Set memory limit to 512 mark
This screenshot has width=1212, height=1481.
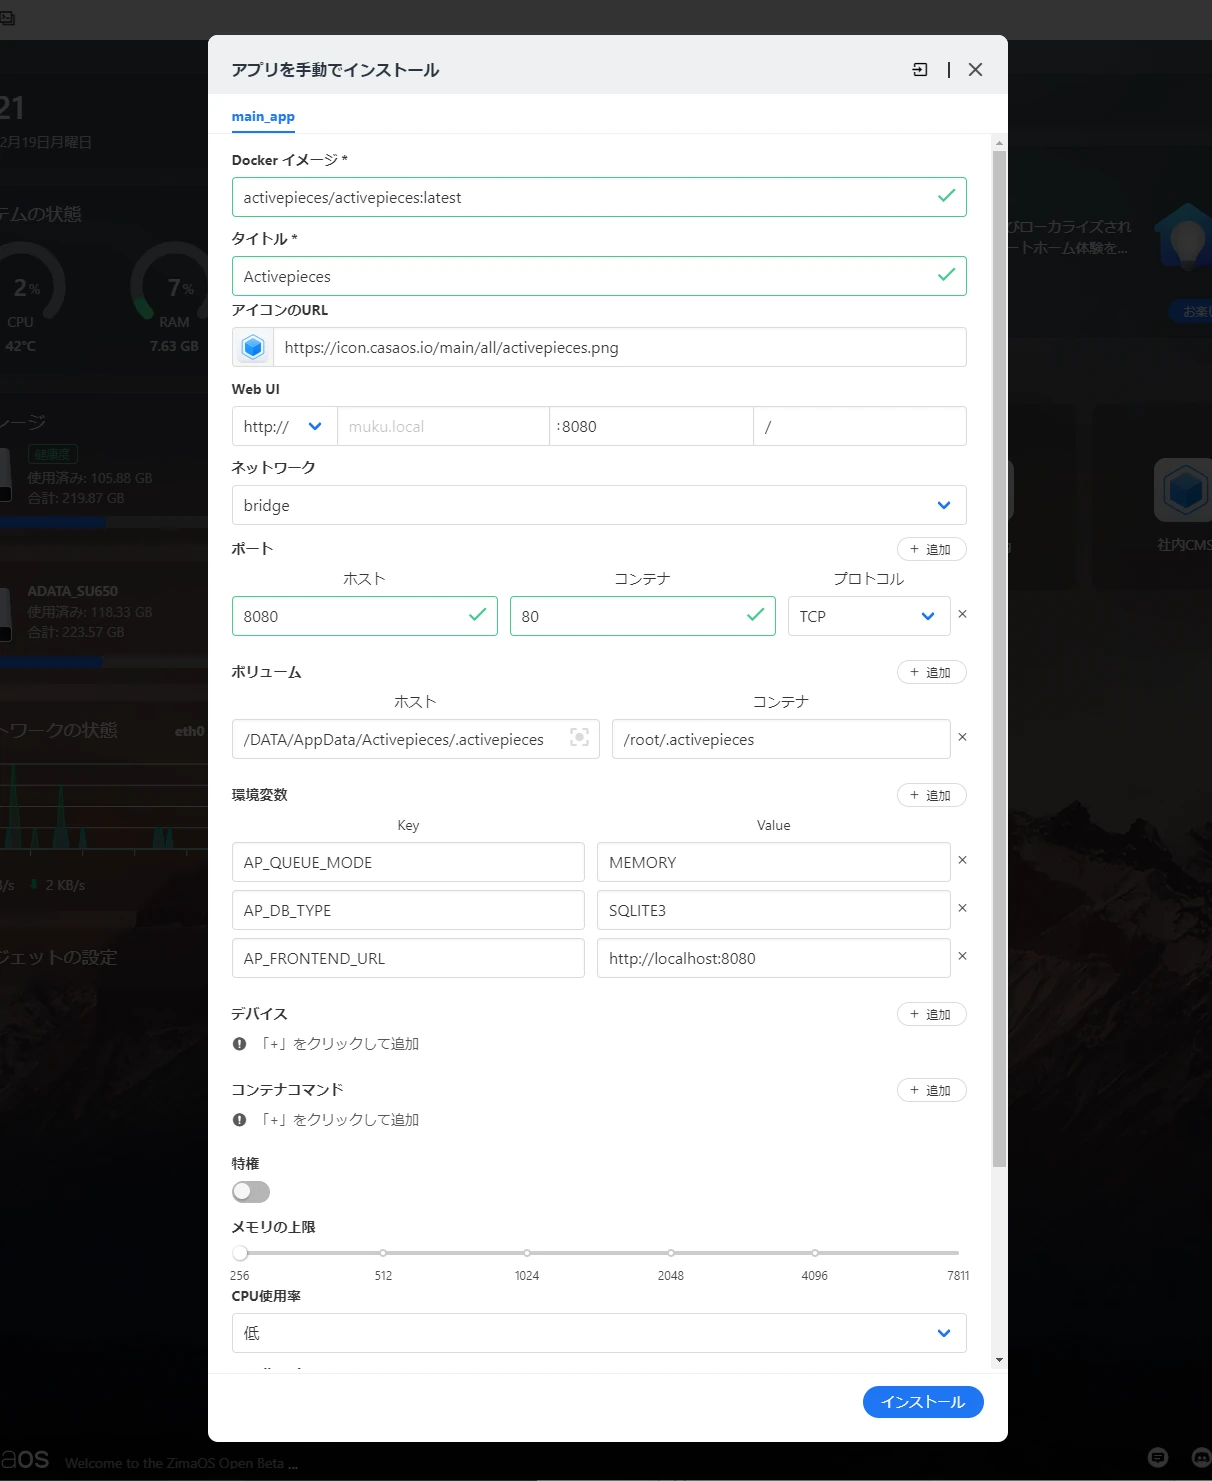click(x=383, y=1253)
